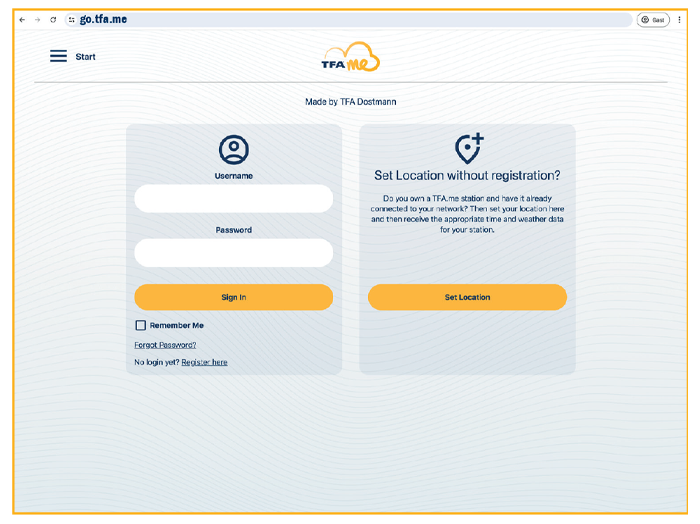Focus the Username input field
The image size is (700, 524).
pos(233,198)
